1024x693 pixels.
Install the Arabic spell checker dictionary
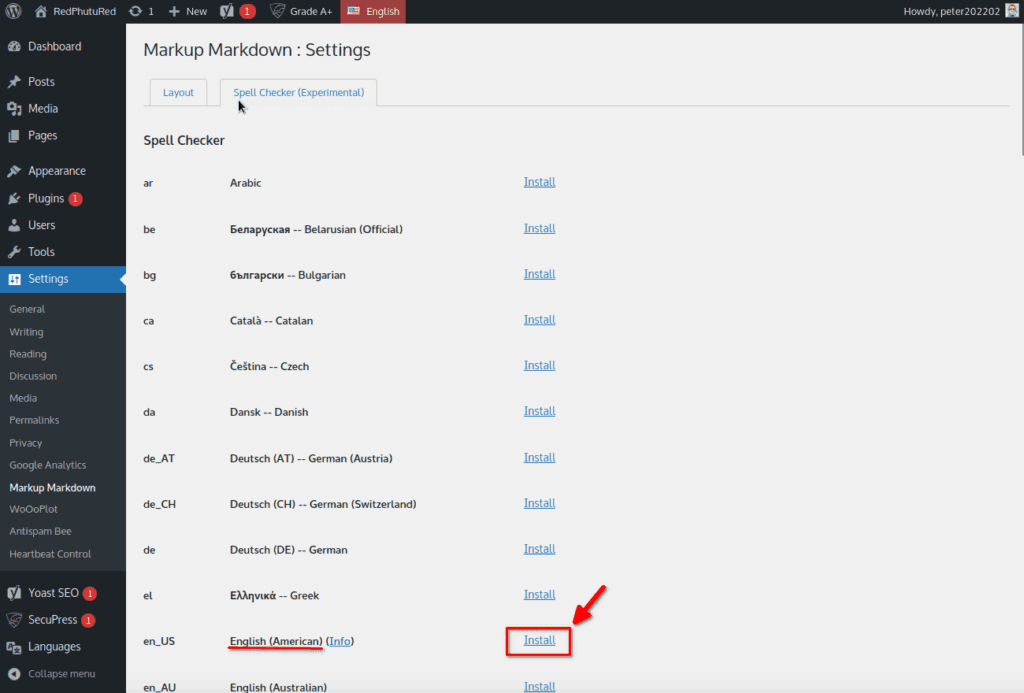pos(539,182)
